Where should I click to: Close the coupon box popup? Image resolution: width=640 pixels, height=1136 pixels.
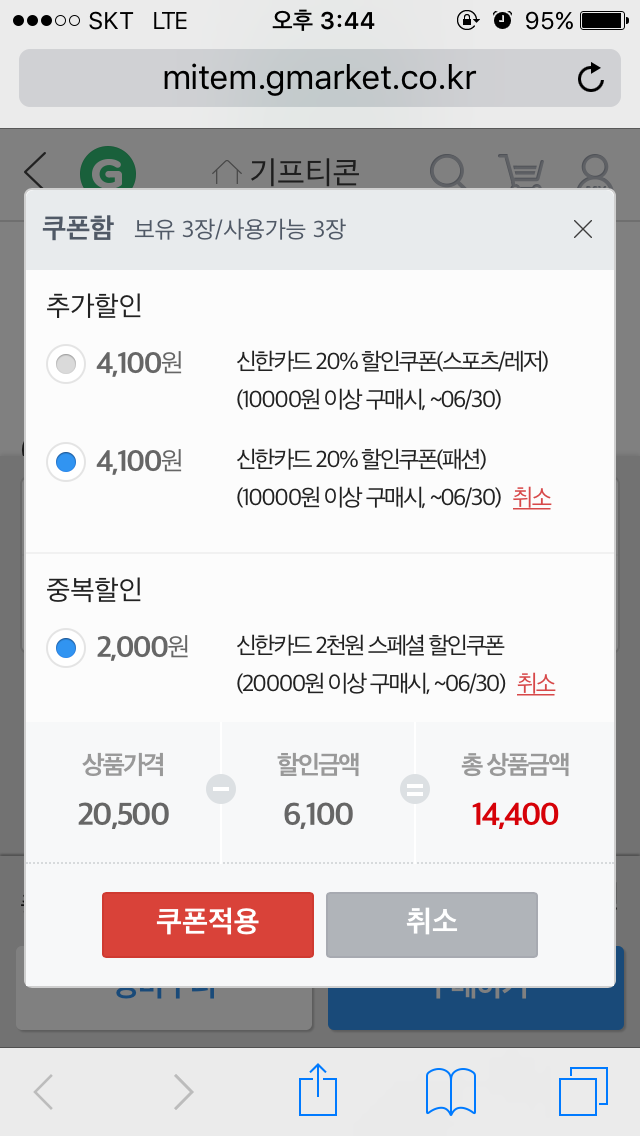[x=583, y=229]
